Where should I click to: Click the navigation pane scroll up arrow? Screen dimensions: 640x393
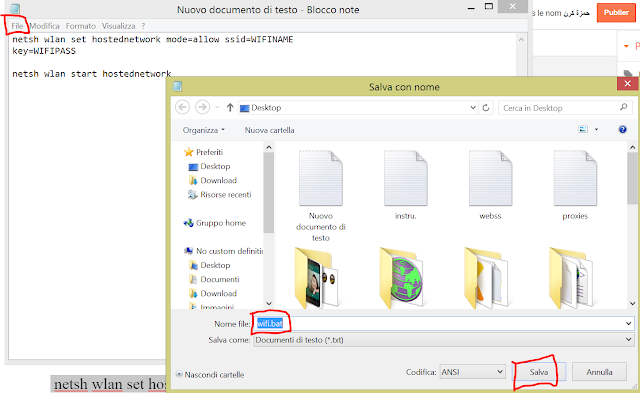[269, 147]
